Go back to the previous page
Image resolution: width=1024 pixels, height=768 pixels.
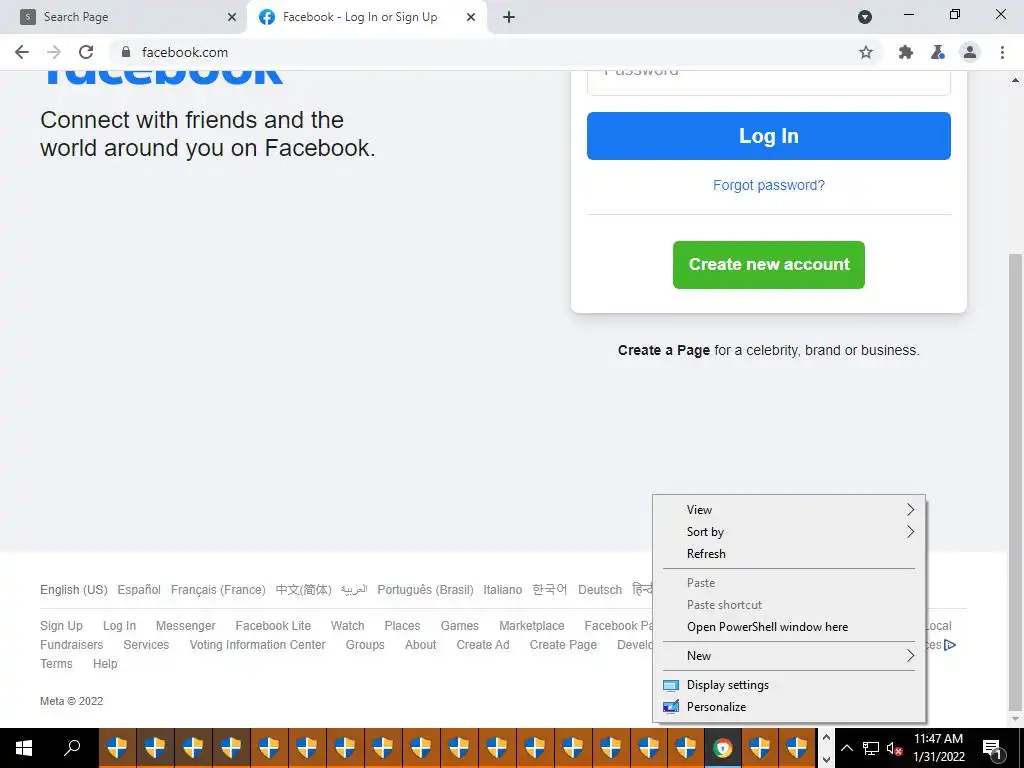pos(22,52)
